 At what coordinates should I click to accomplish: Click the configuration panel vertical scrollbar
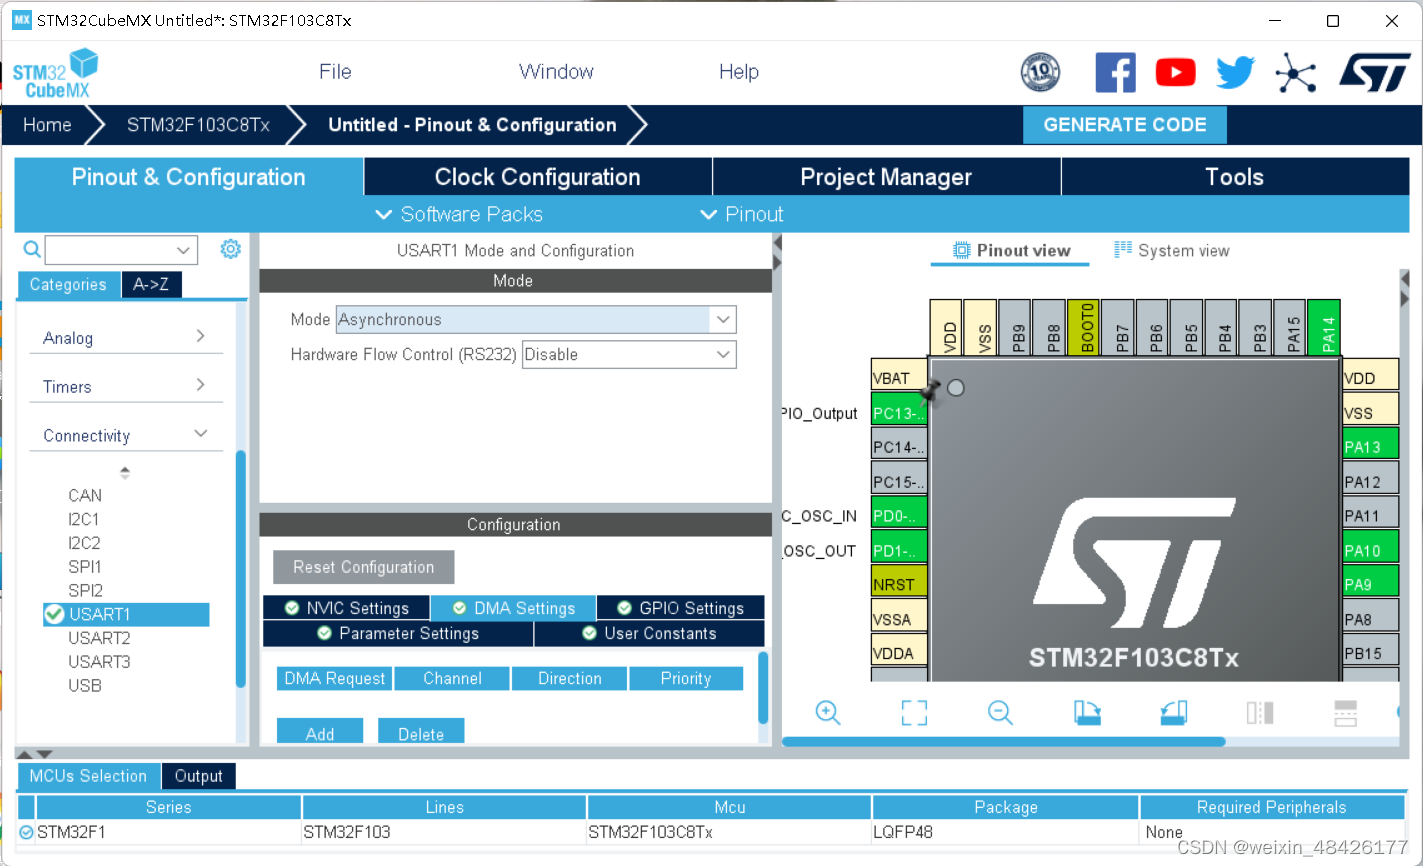[764, 687]
